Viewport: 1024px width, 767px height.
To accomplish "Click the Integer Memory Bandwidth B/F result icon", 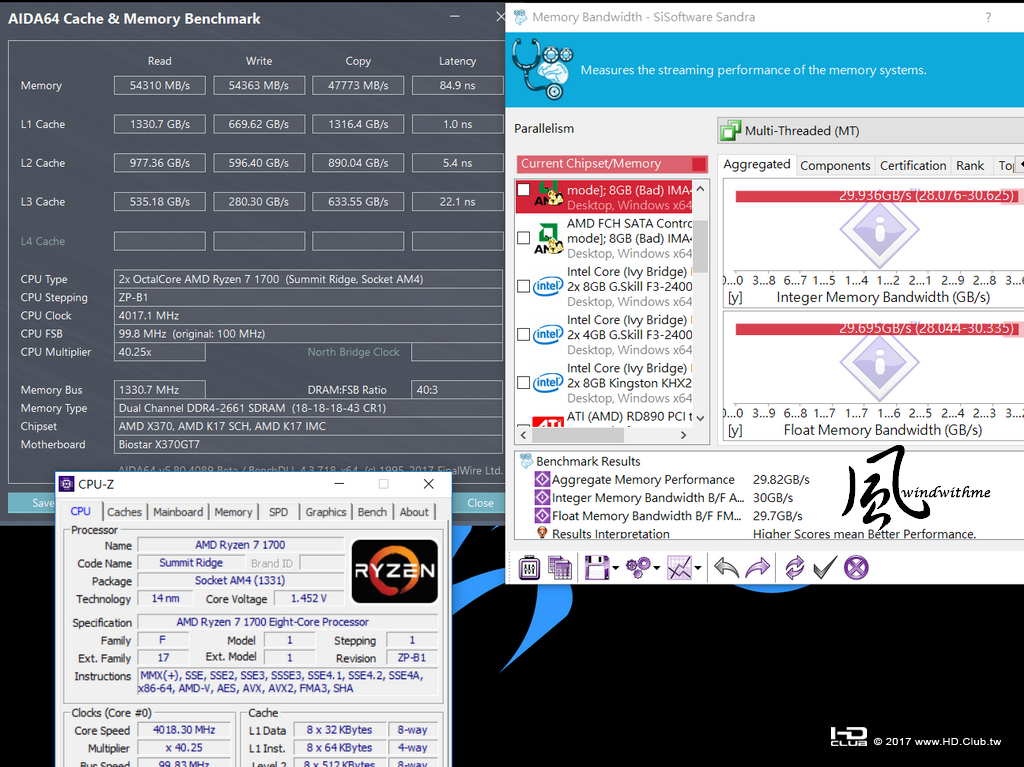I will (x=542, y=498).
